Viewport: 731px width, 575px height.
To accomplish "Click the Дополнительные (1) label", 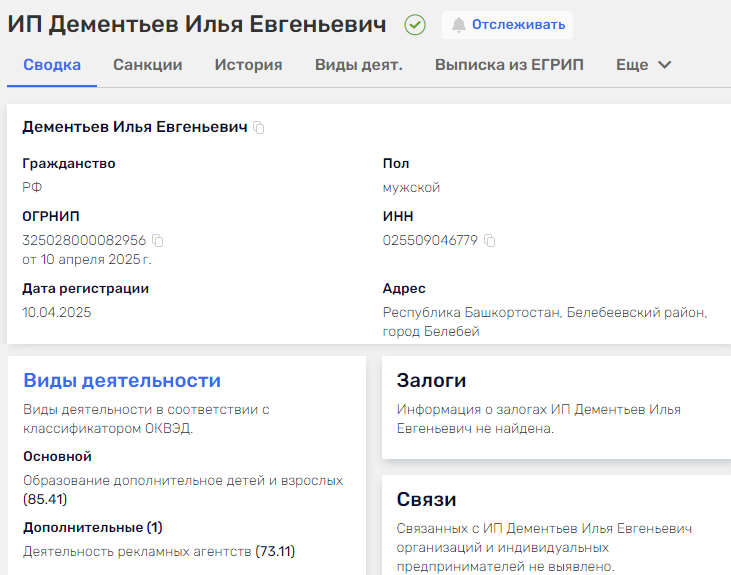I will [93, 527].
